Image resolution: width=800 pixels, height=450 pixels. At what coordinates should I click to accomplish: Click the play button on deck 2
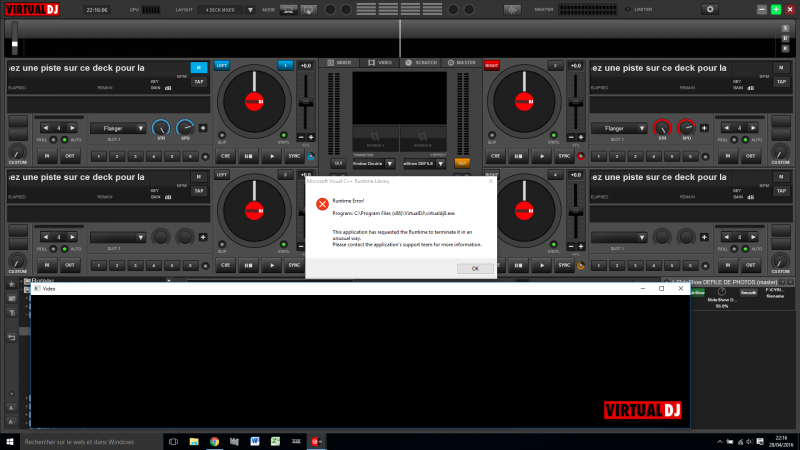(542, 156)
